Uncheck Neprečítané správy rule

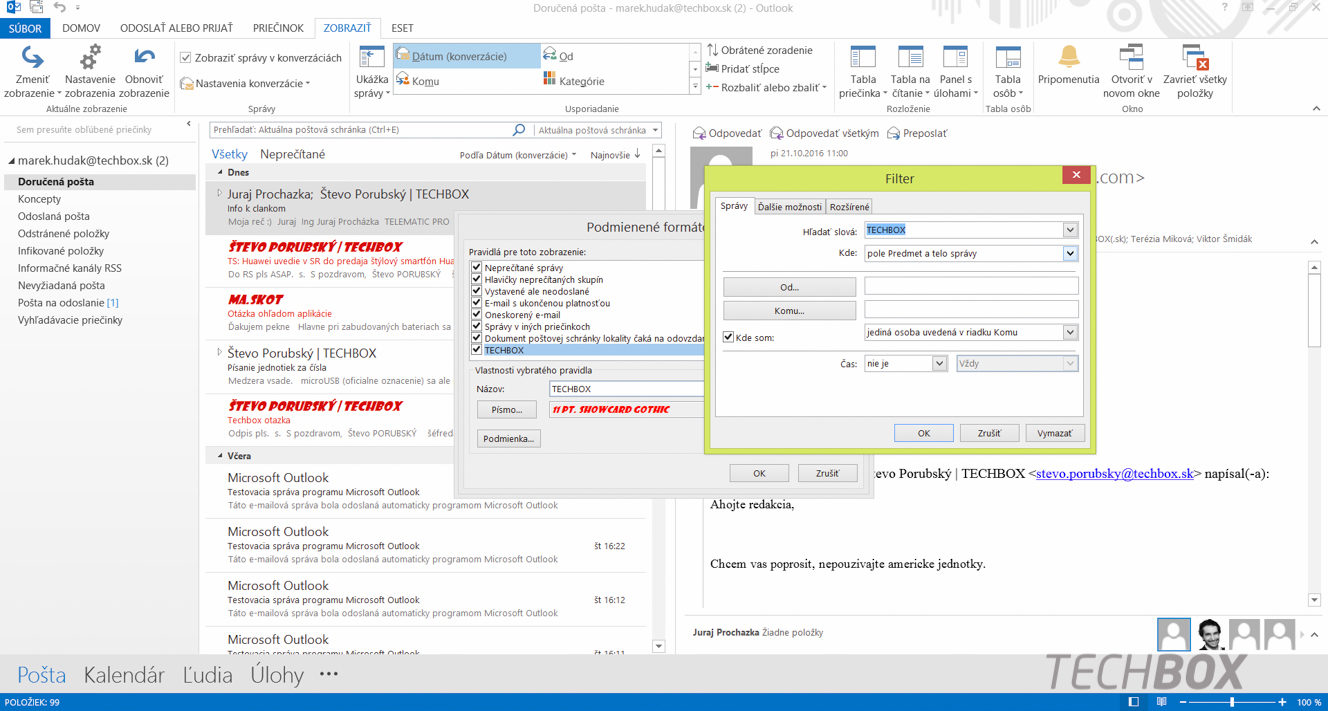click(477, 268)
